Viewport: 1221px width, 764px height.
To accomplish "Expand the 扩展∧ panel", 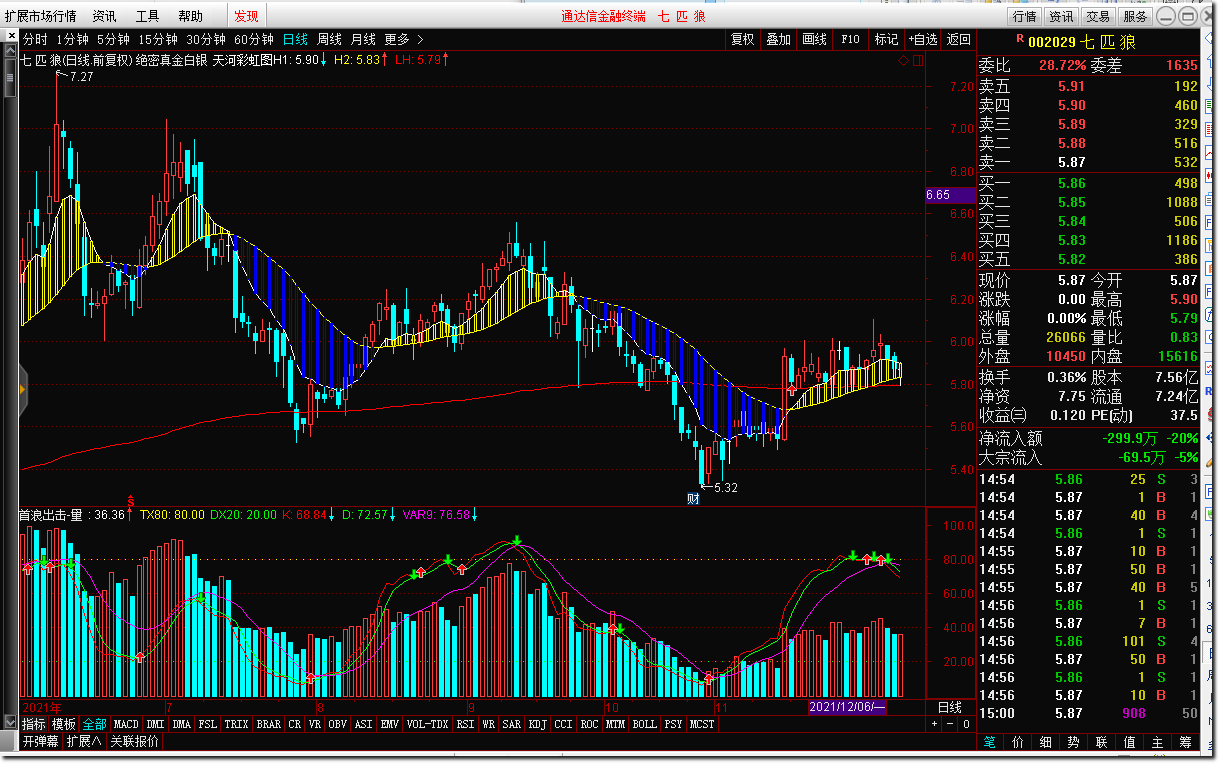I will tap(84, 742).
